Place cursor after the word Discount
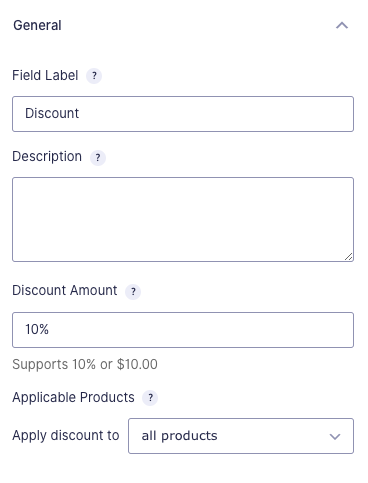 coord(80,113)
